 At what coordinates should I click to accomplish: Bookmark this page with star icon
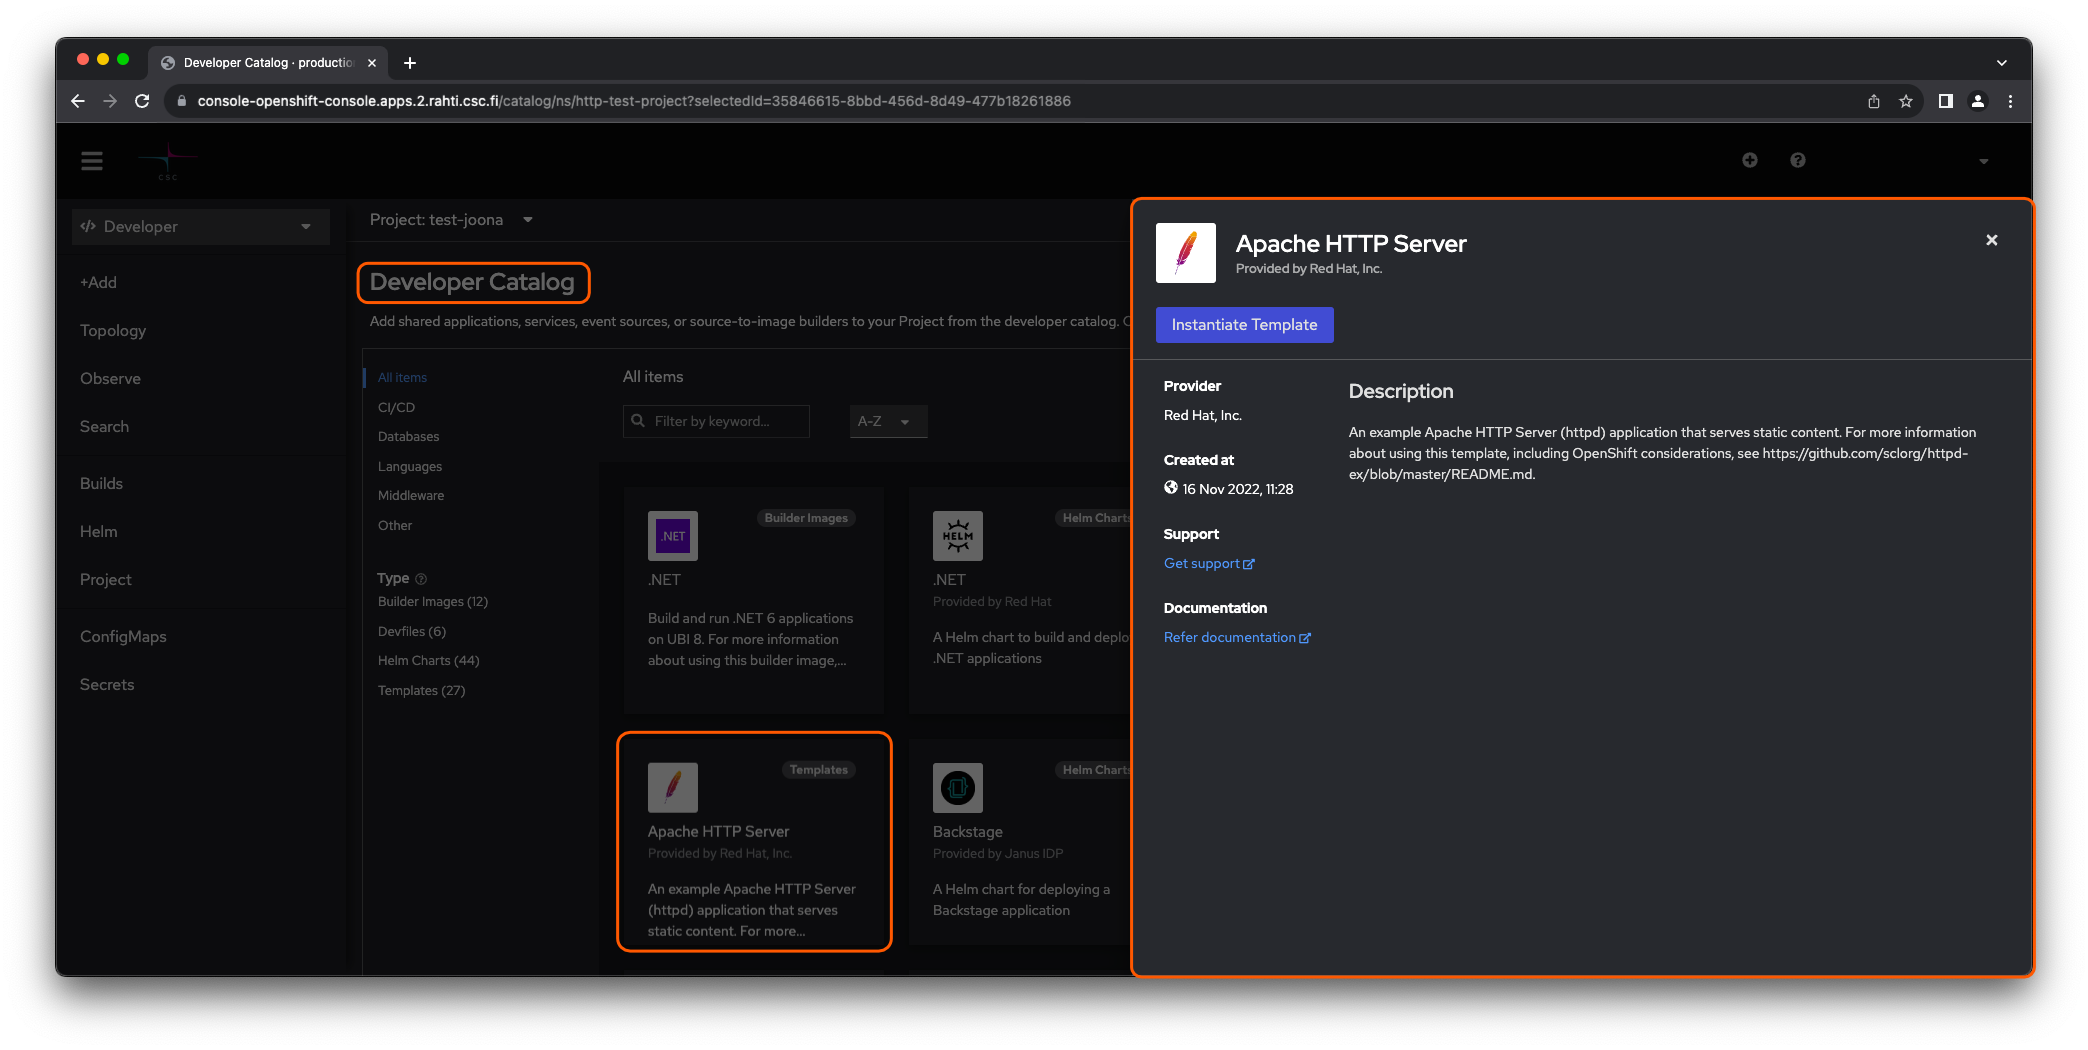coord(1906,101)
